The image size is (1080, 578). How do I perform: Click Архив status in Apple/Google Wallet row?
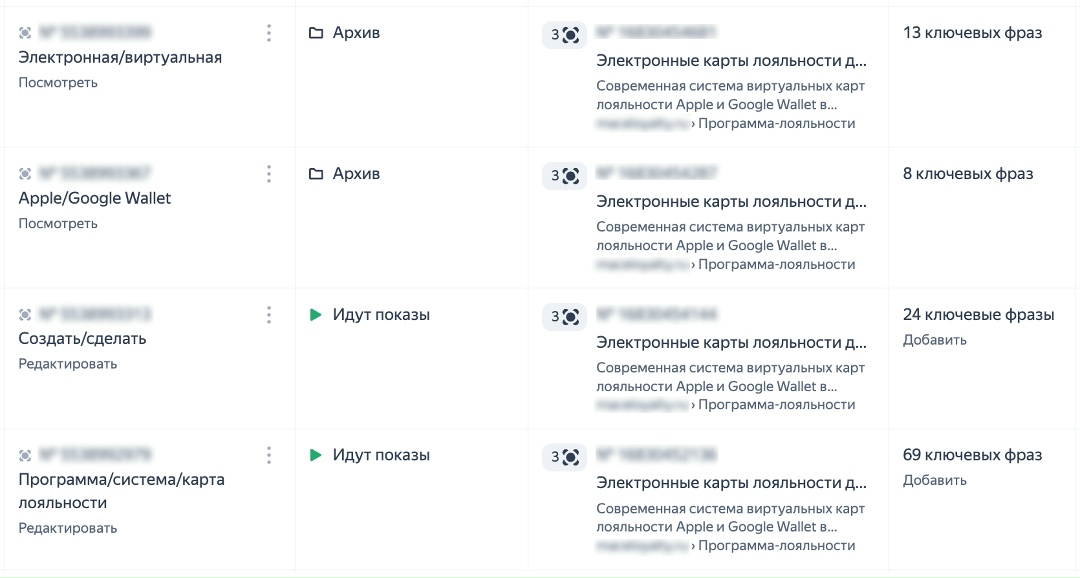[x=356, y=174]
